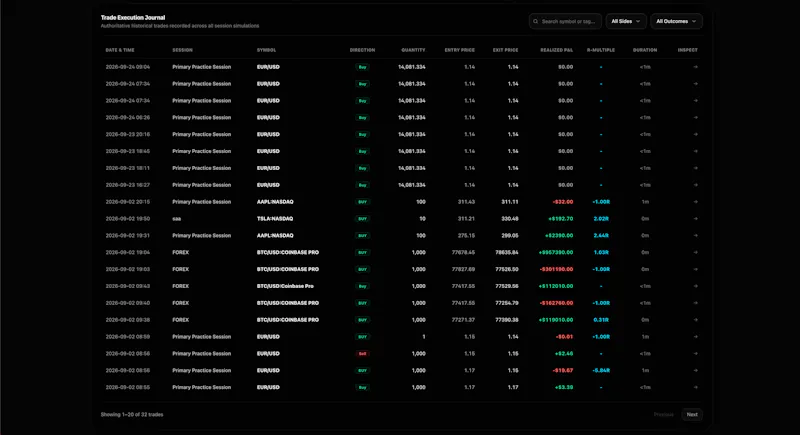The width and height of the screenshot is (800, 435).
Task: Open inspect arrow for 2026-09-24 06:26 trade
Action: pos(695,117)
